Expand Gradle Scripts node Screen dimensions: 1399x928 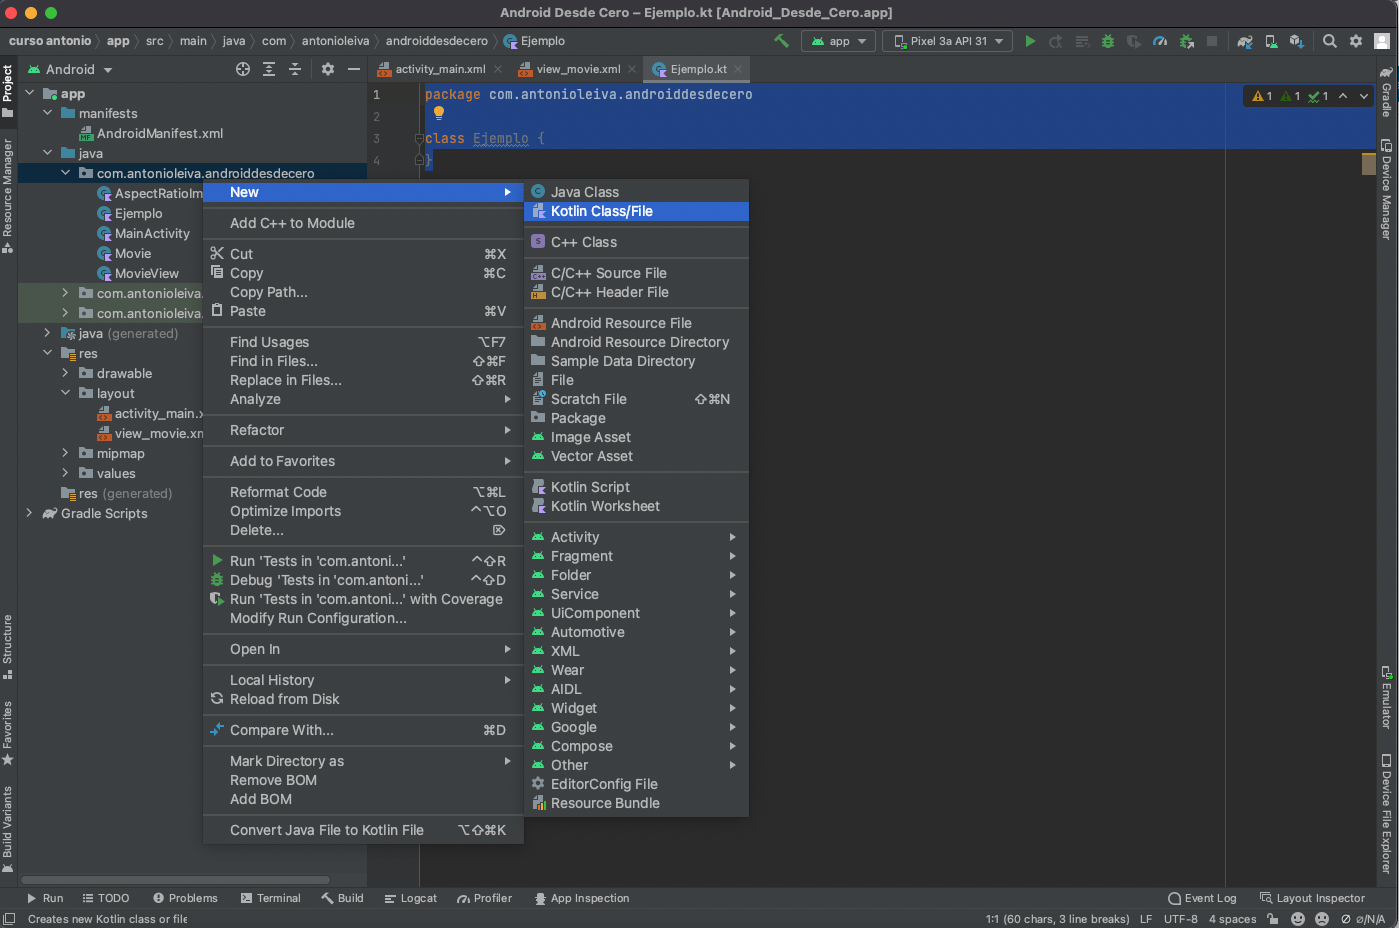click(x=29, y=513)
